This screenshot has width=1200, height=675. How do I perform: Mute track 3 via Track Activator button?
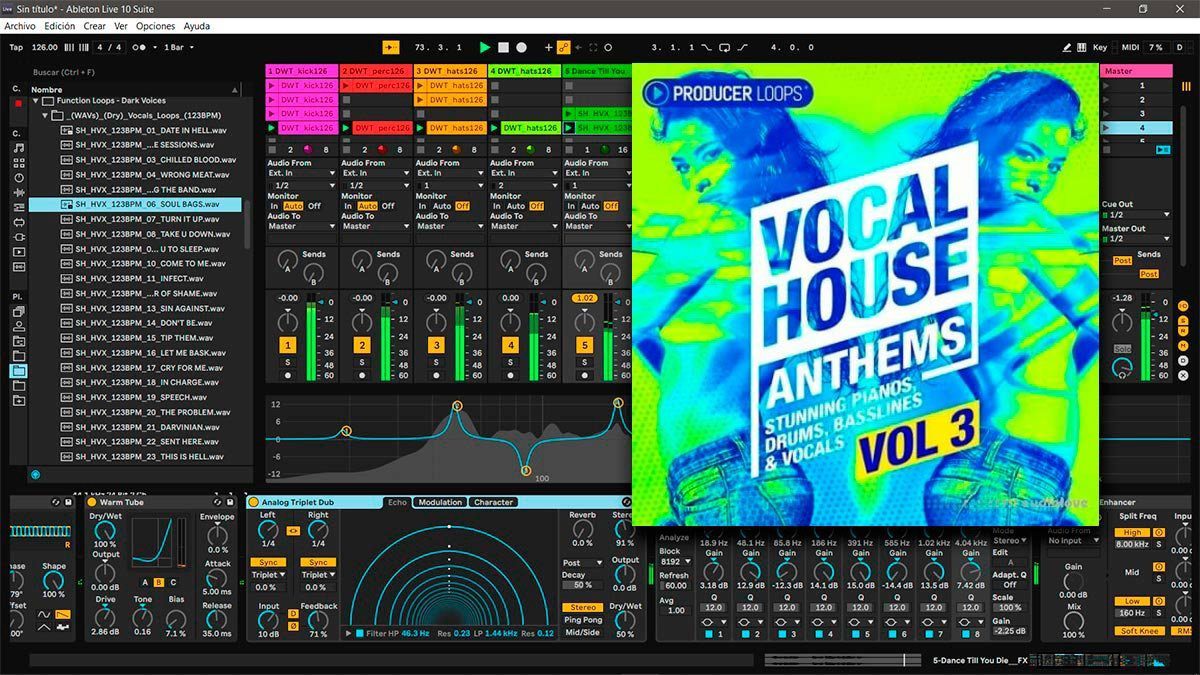tap(436, 345)
